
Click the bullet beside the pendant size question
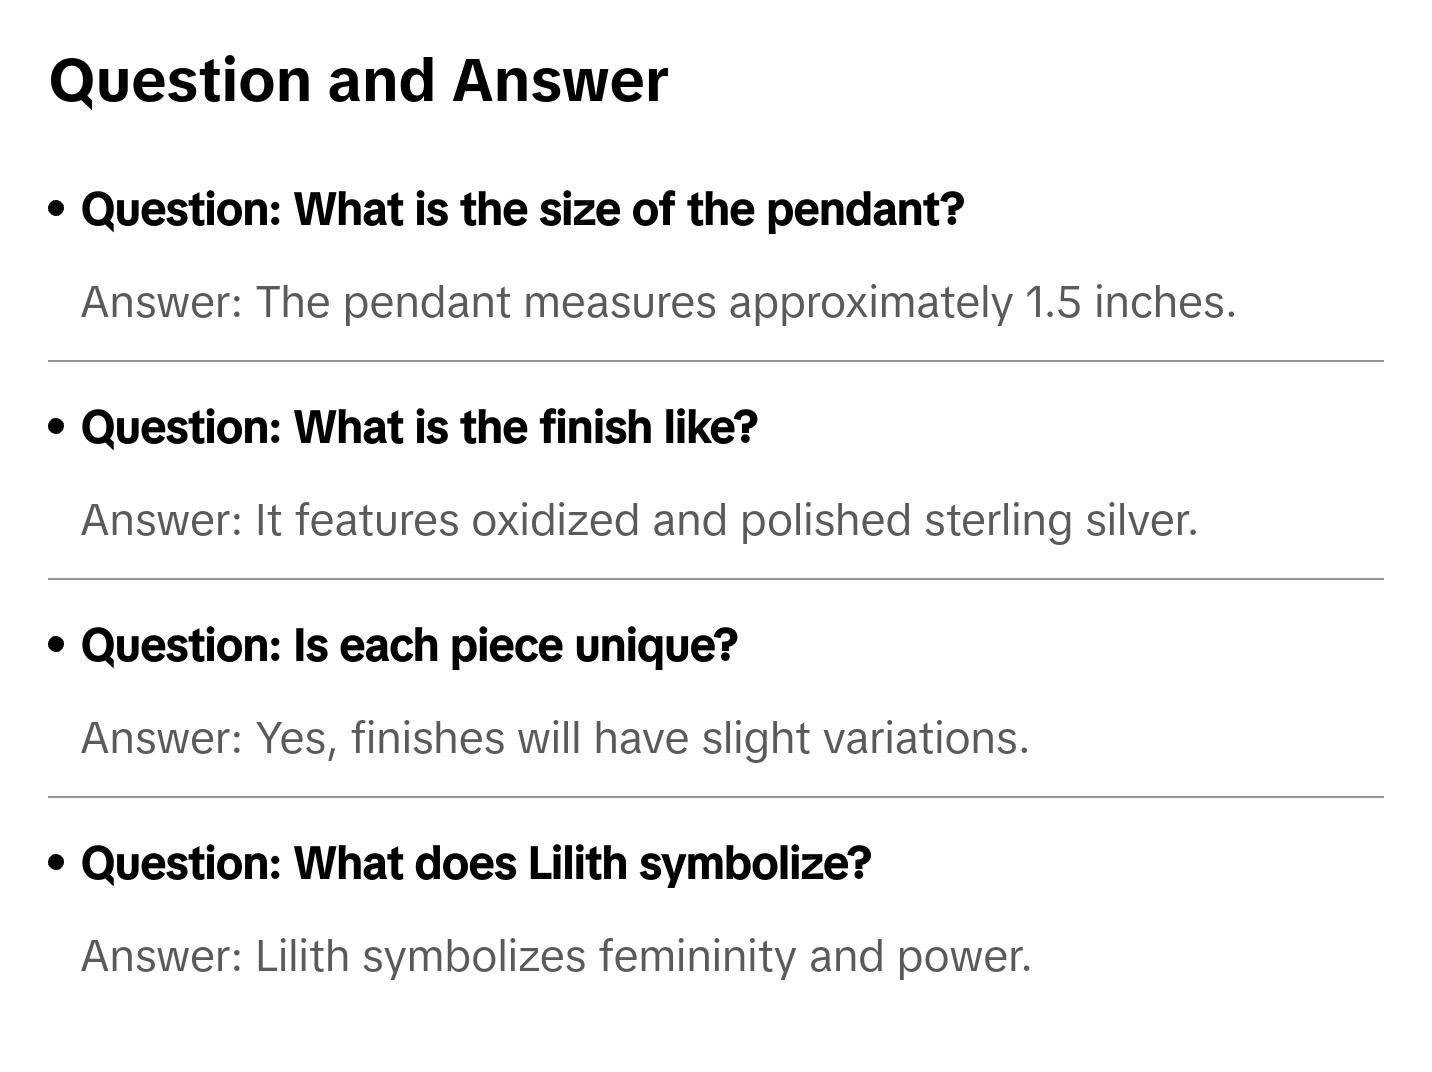pyautogui.click(x=57, y=209)
